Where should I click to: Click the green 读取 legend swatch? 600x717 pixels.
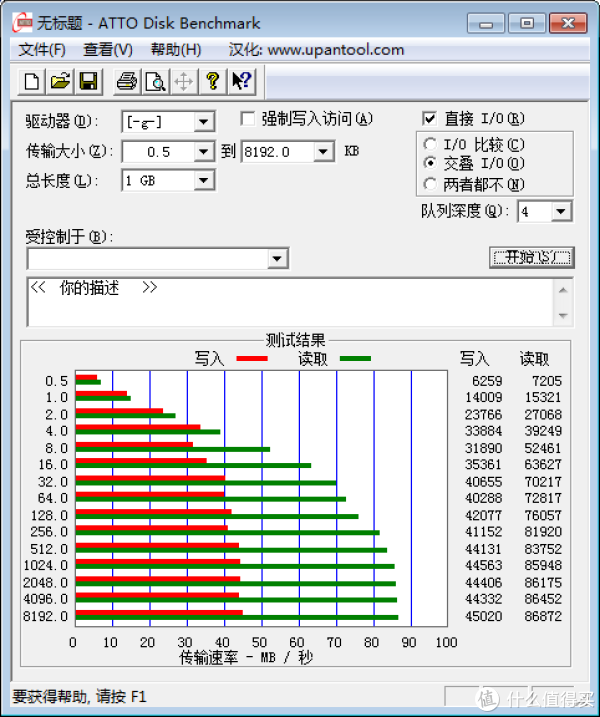coord(355,359)
